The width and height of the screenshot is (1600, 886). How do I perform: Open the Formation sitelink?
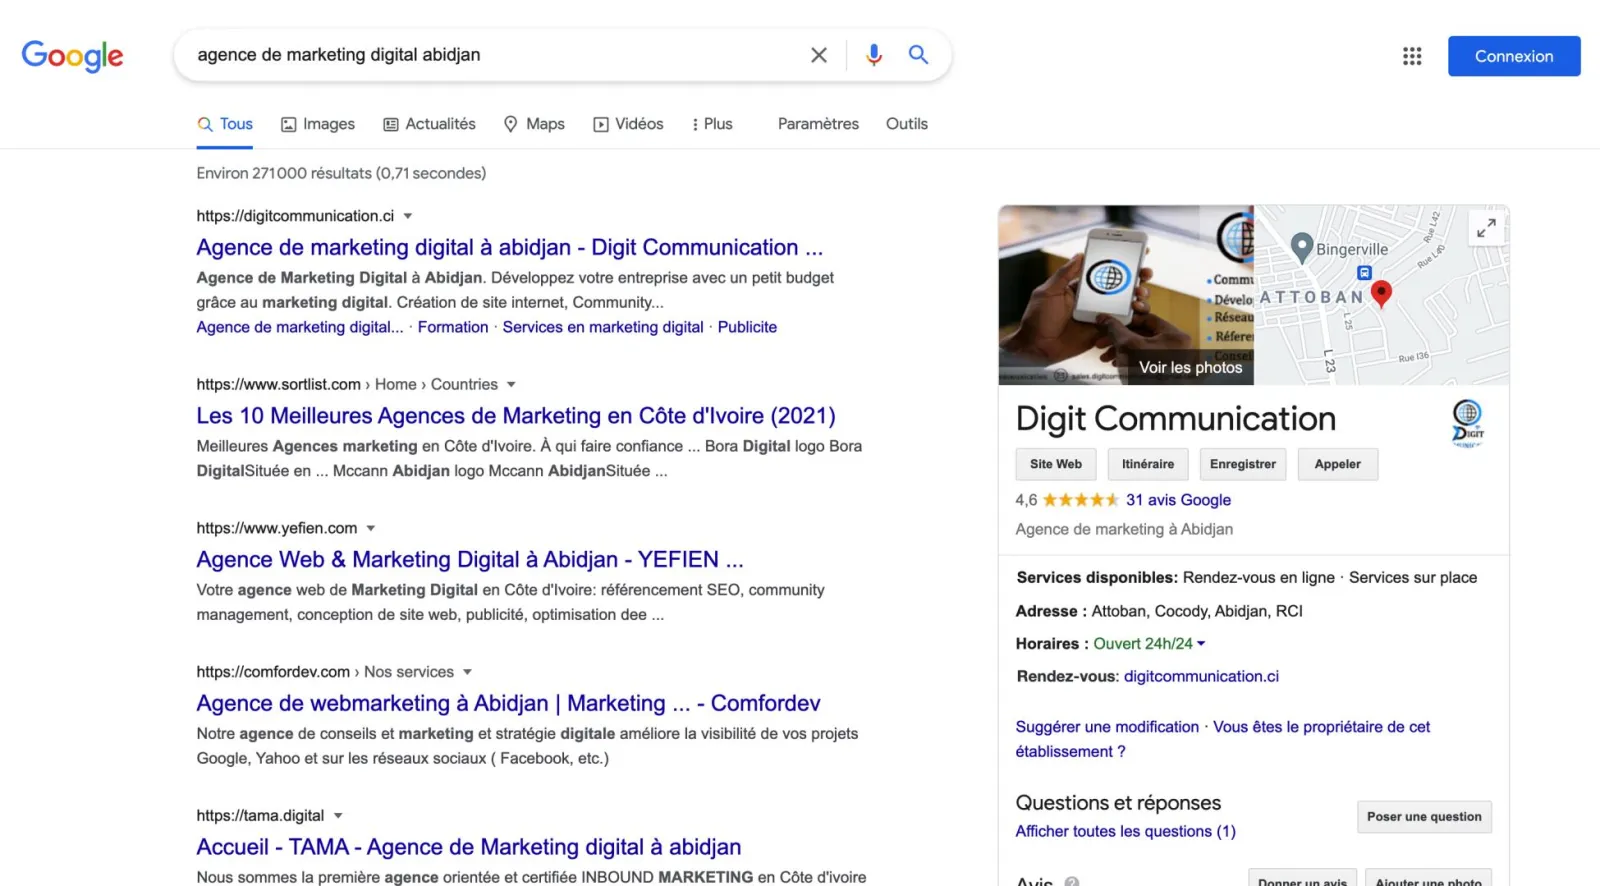pos(453,327)
